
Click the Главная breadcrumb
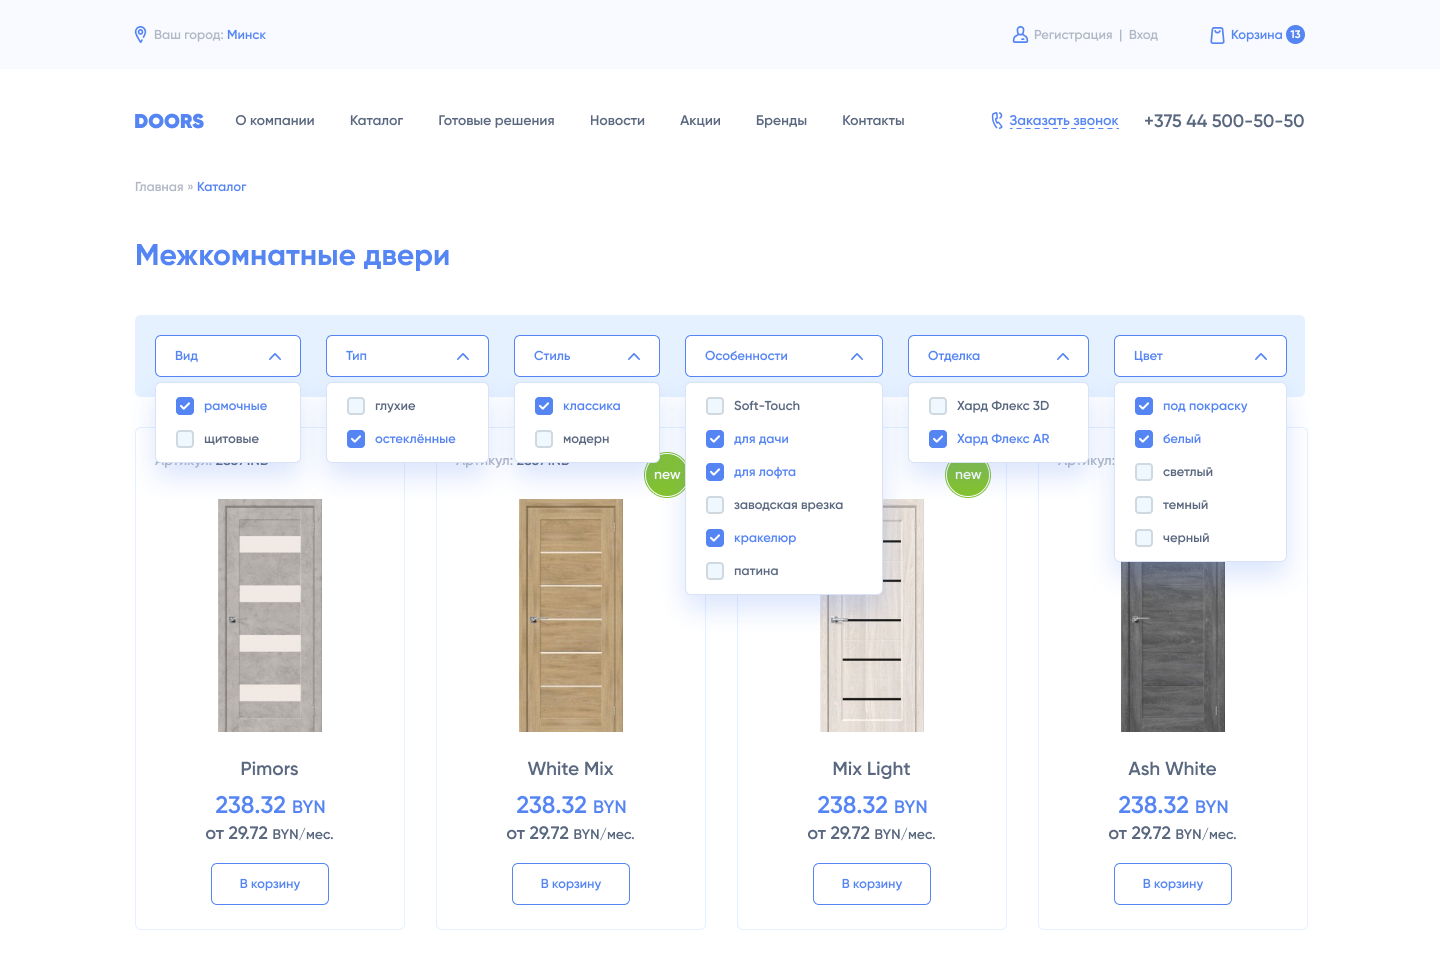[x=159, y=187]
